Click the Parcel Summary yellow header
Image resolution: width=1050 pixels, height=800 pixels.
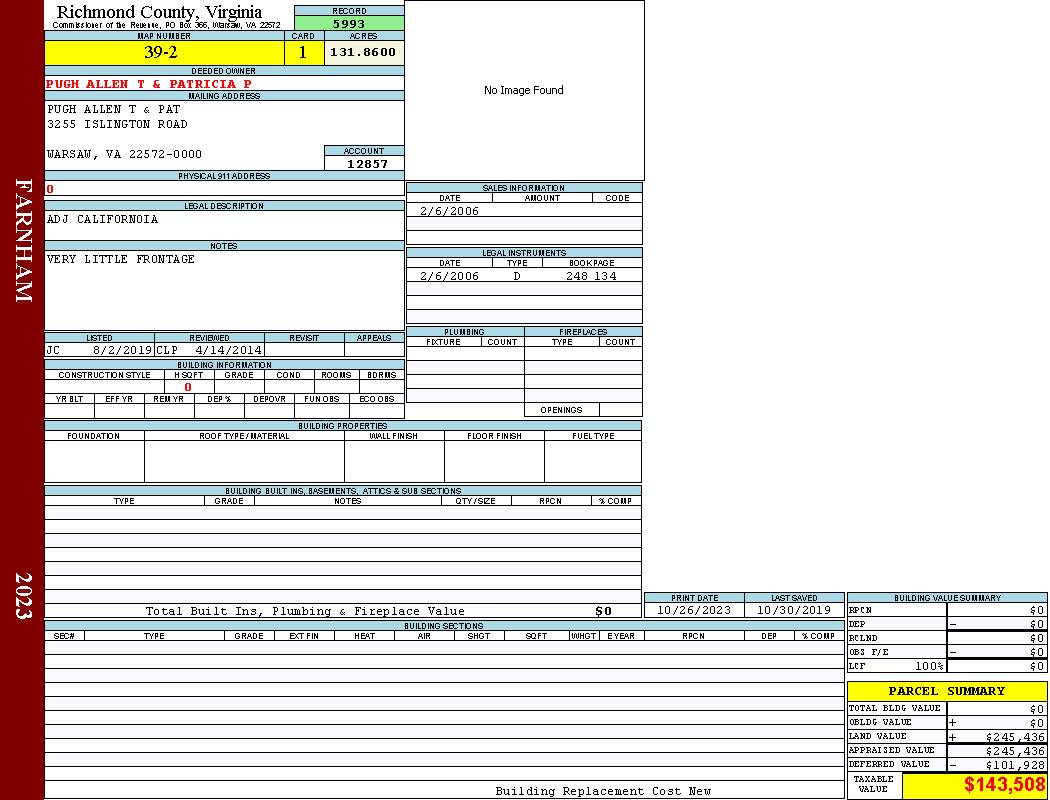point(946,691)
